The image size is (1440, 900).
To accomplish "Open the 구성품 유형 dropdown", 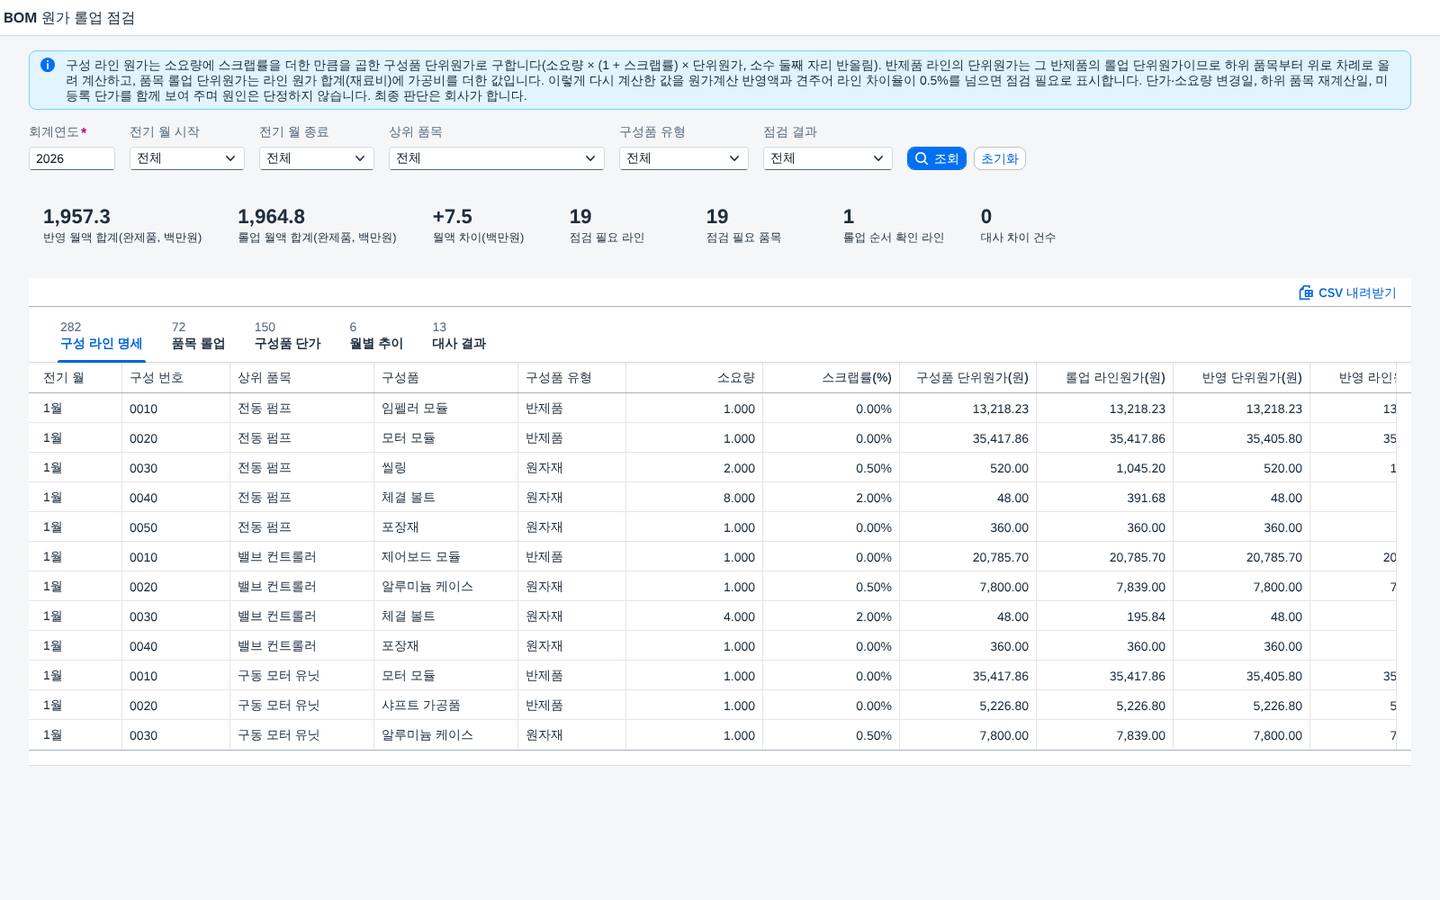I will 684,158.
